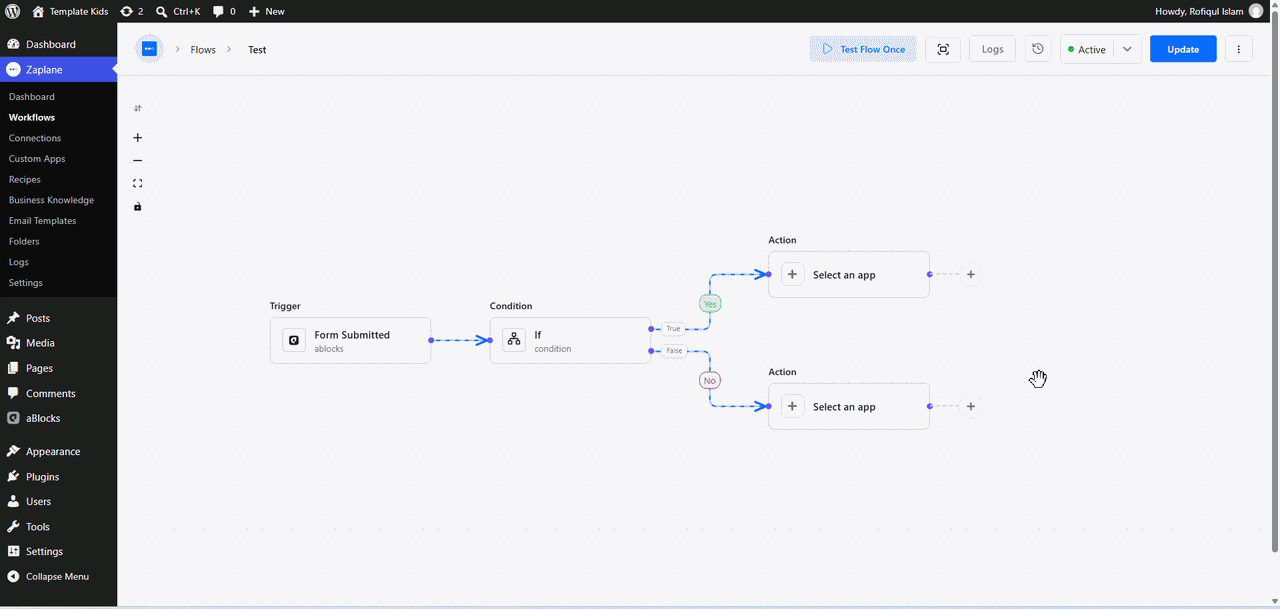Open the Ctrl+K search command
The image size is (1280, 609).
[179, 11]
